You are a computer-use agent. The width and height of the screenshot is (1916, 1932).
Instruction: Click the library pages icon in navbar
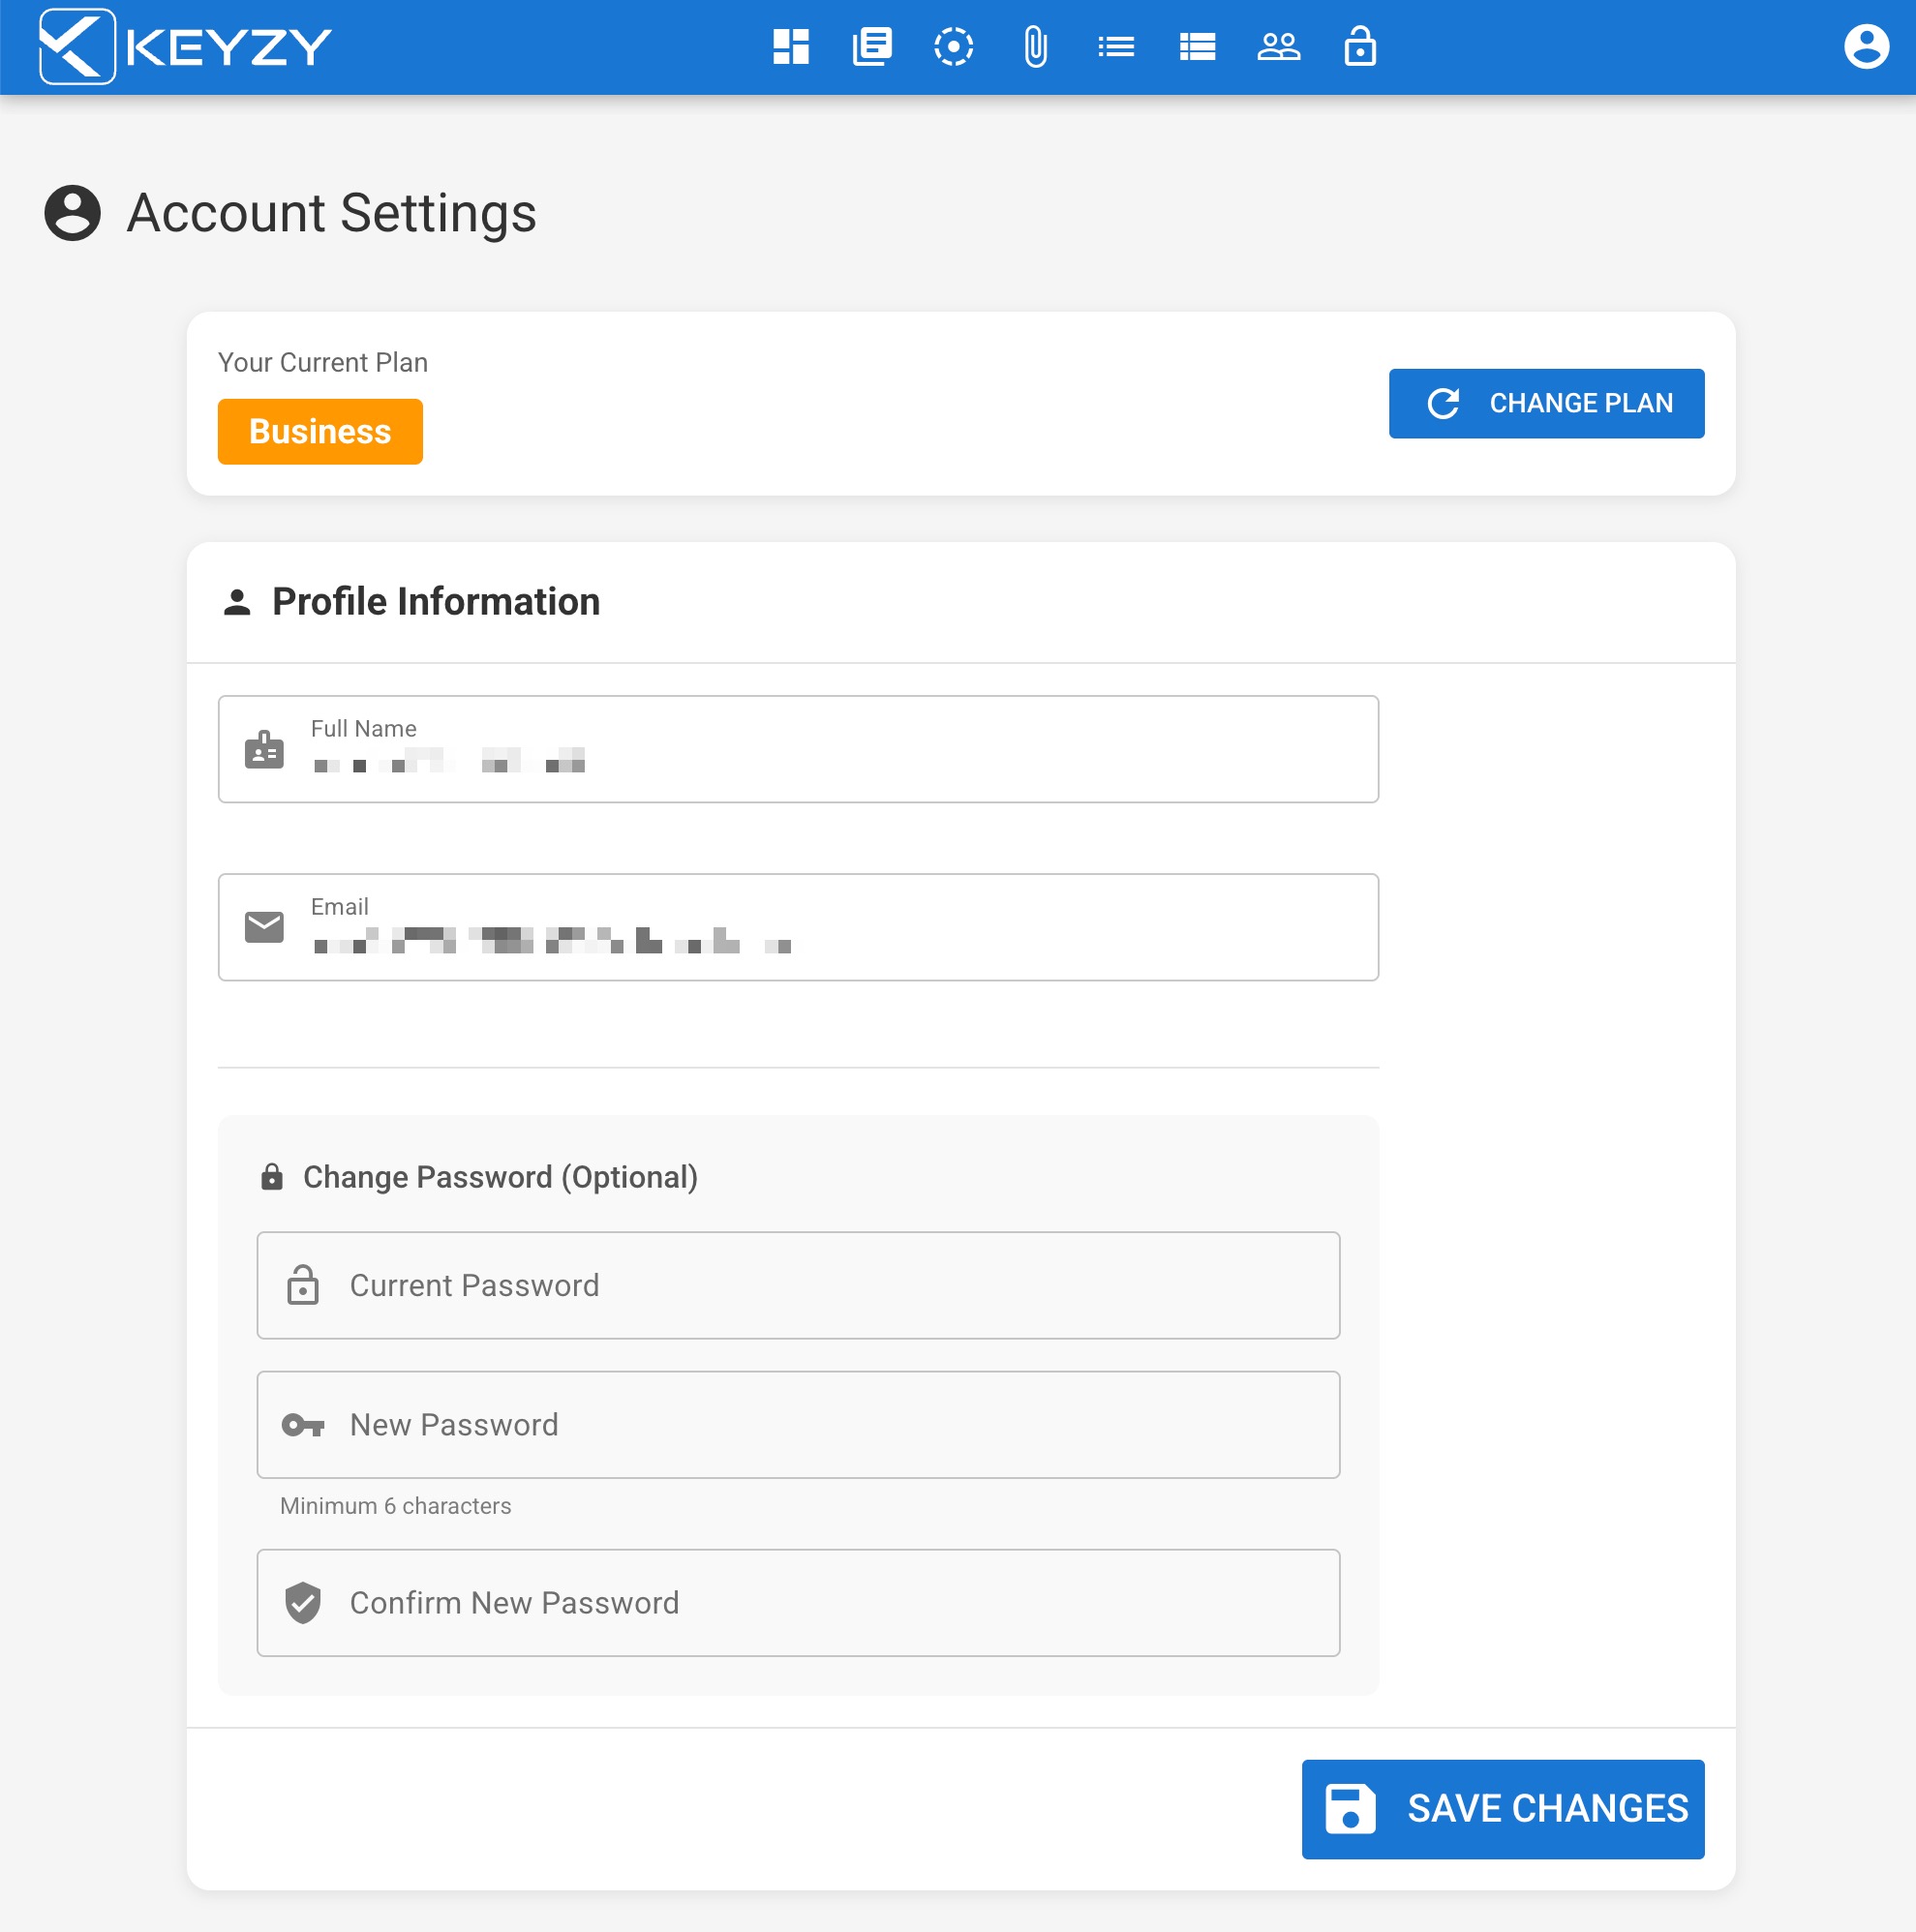coord(872,47)
